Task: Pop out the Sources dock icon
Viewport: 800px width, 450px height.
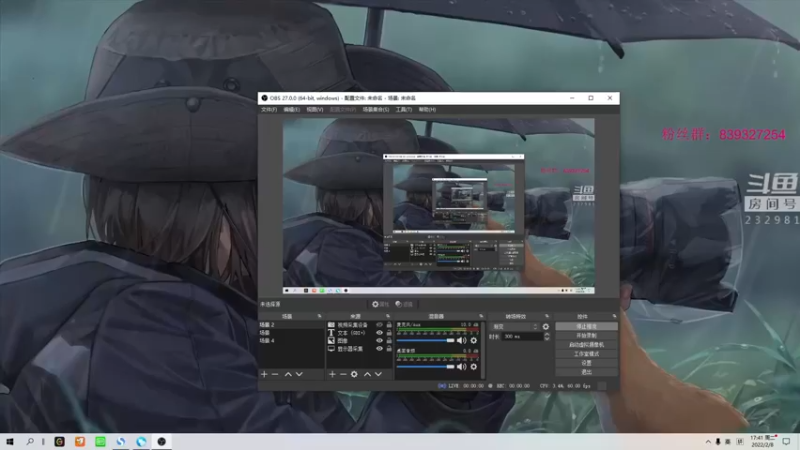Action: (388, 316)
